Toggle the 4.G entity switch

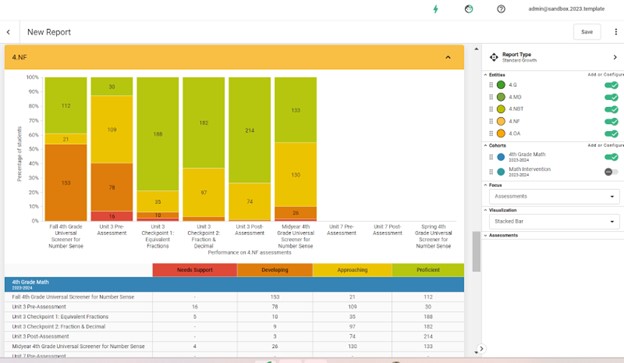[611, 85]
